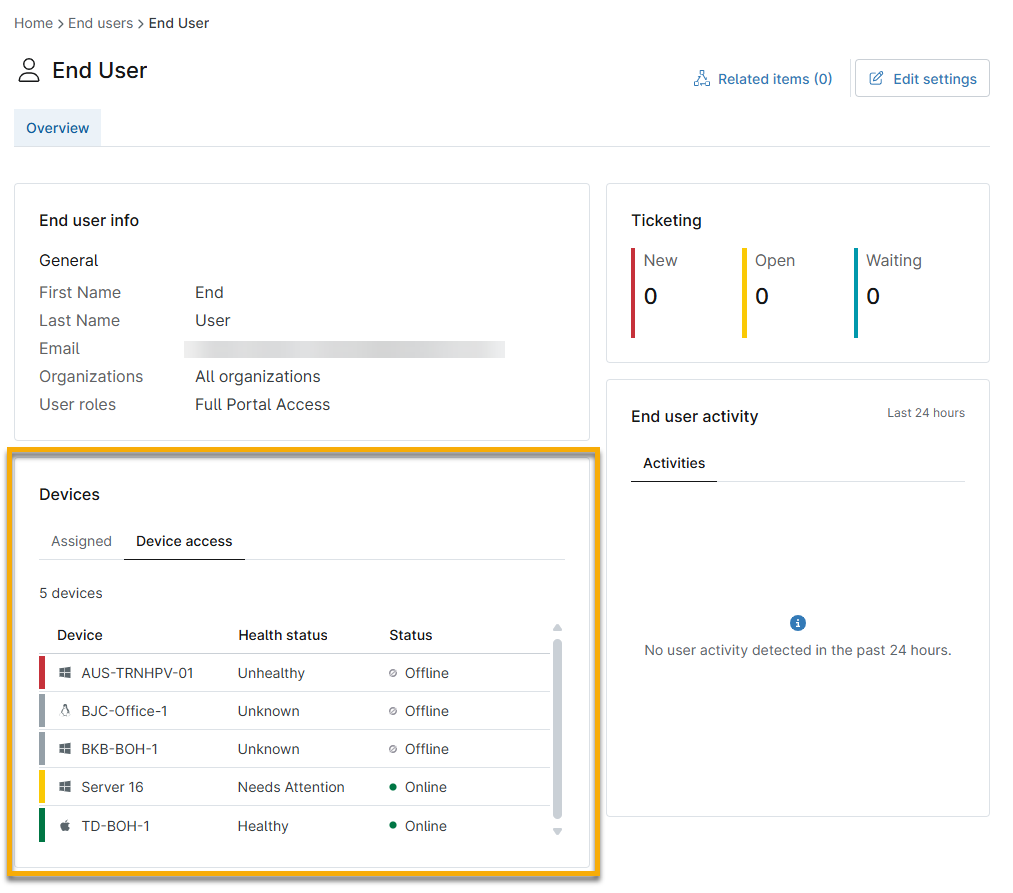The width and height of the screenshot is (1013, 893).
Task: Open the Overview tab
Action: click(57, 128)
